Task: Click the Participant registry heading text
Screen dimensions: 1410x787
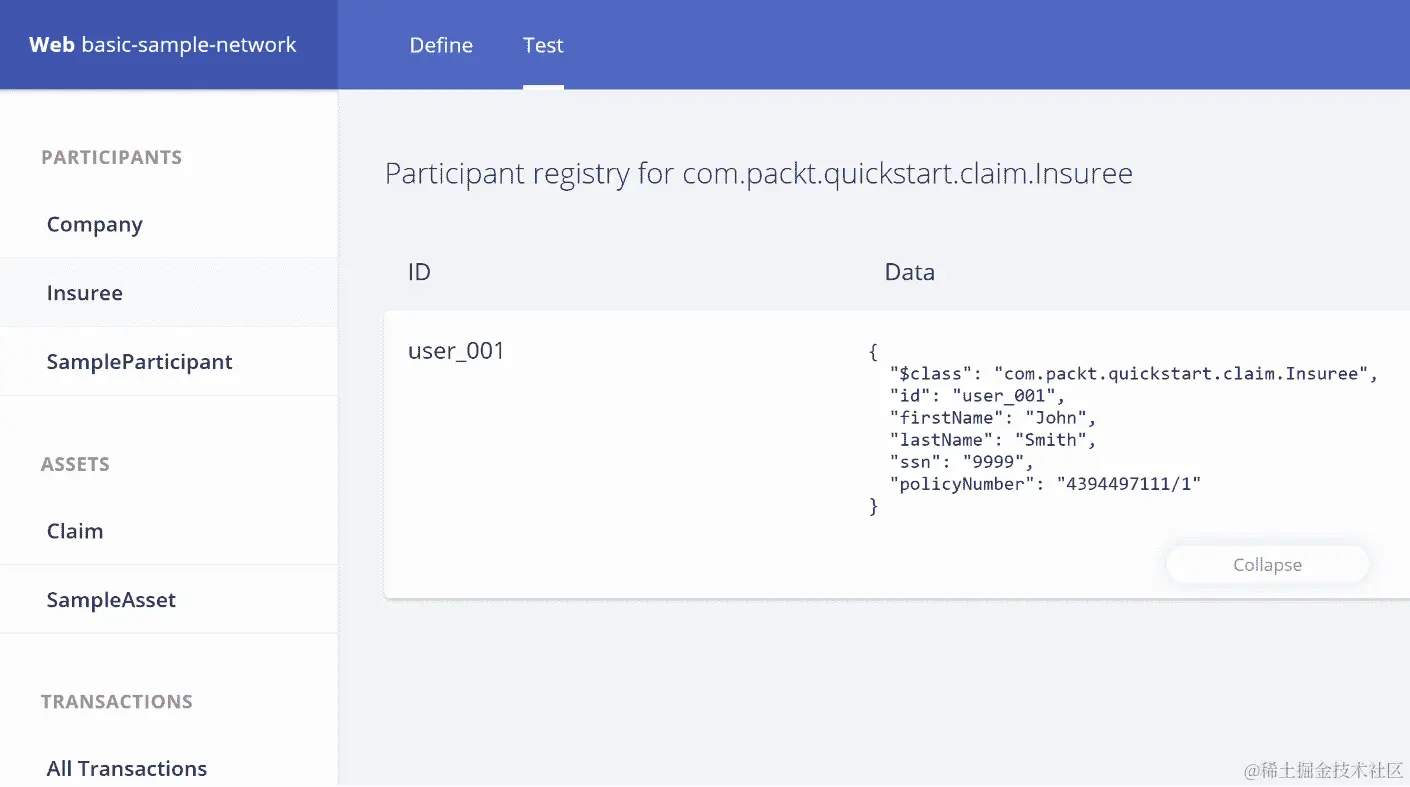Action: click(x=758, y=174)
